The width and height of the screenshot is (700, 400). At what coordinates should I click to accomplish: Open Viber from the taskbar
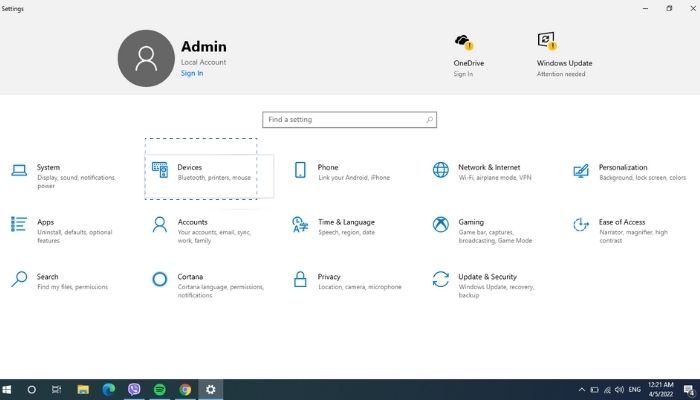coord(134,390)
